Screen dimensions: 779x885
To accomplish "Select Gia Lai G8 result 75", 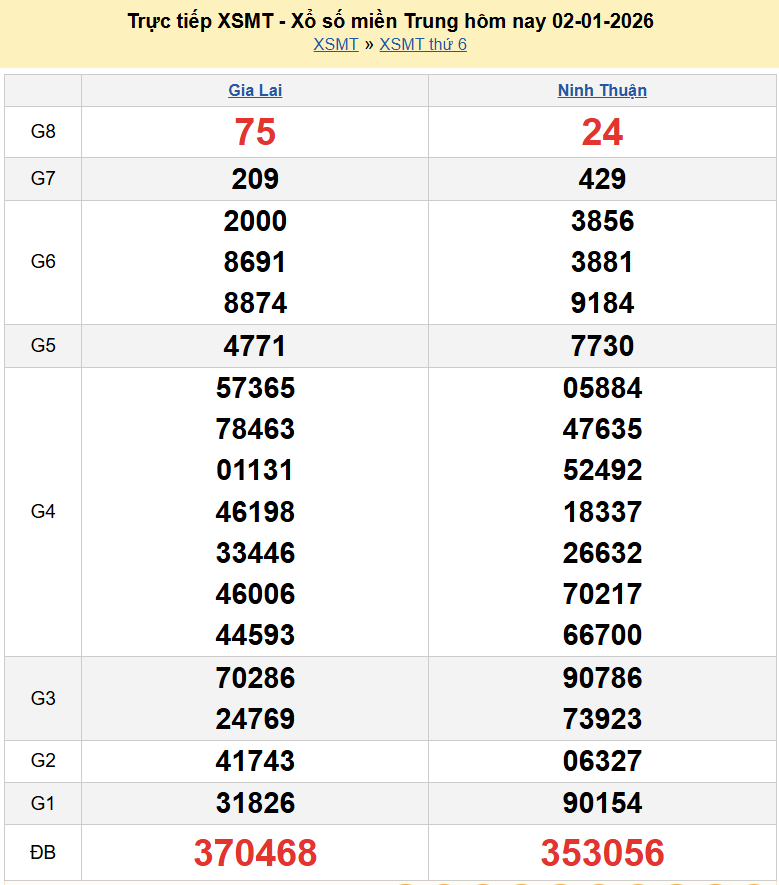I will (x=255, y=132).
